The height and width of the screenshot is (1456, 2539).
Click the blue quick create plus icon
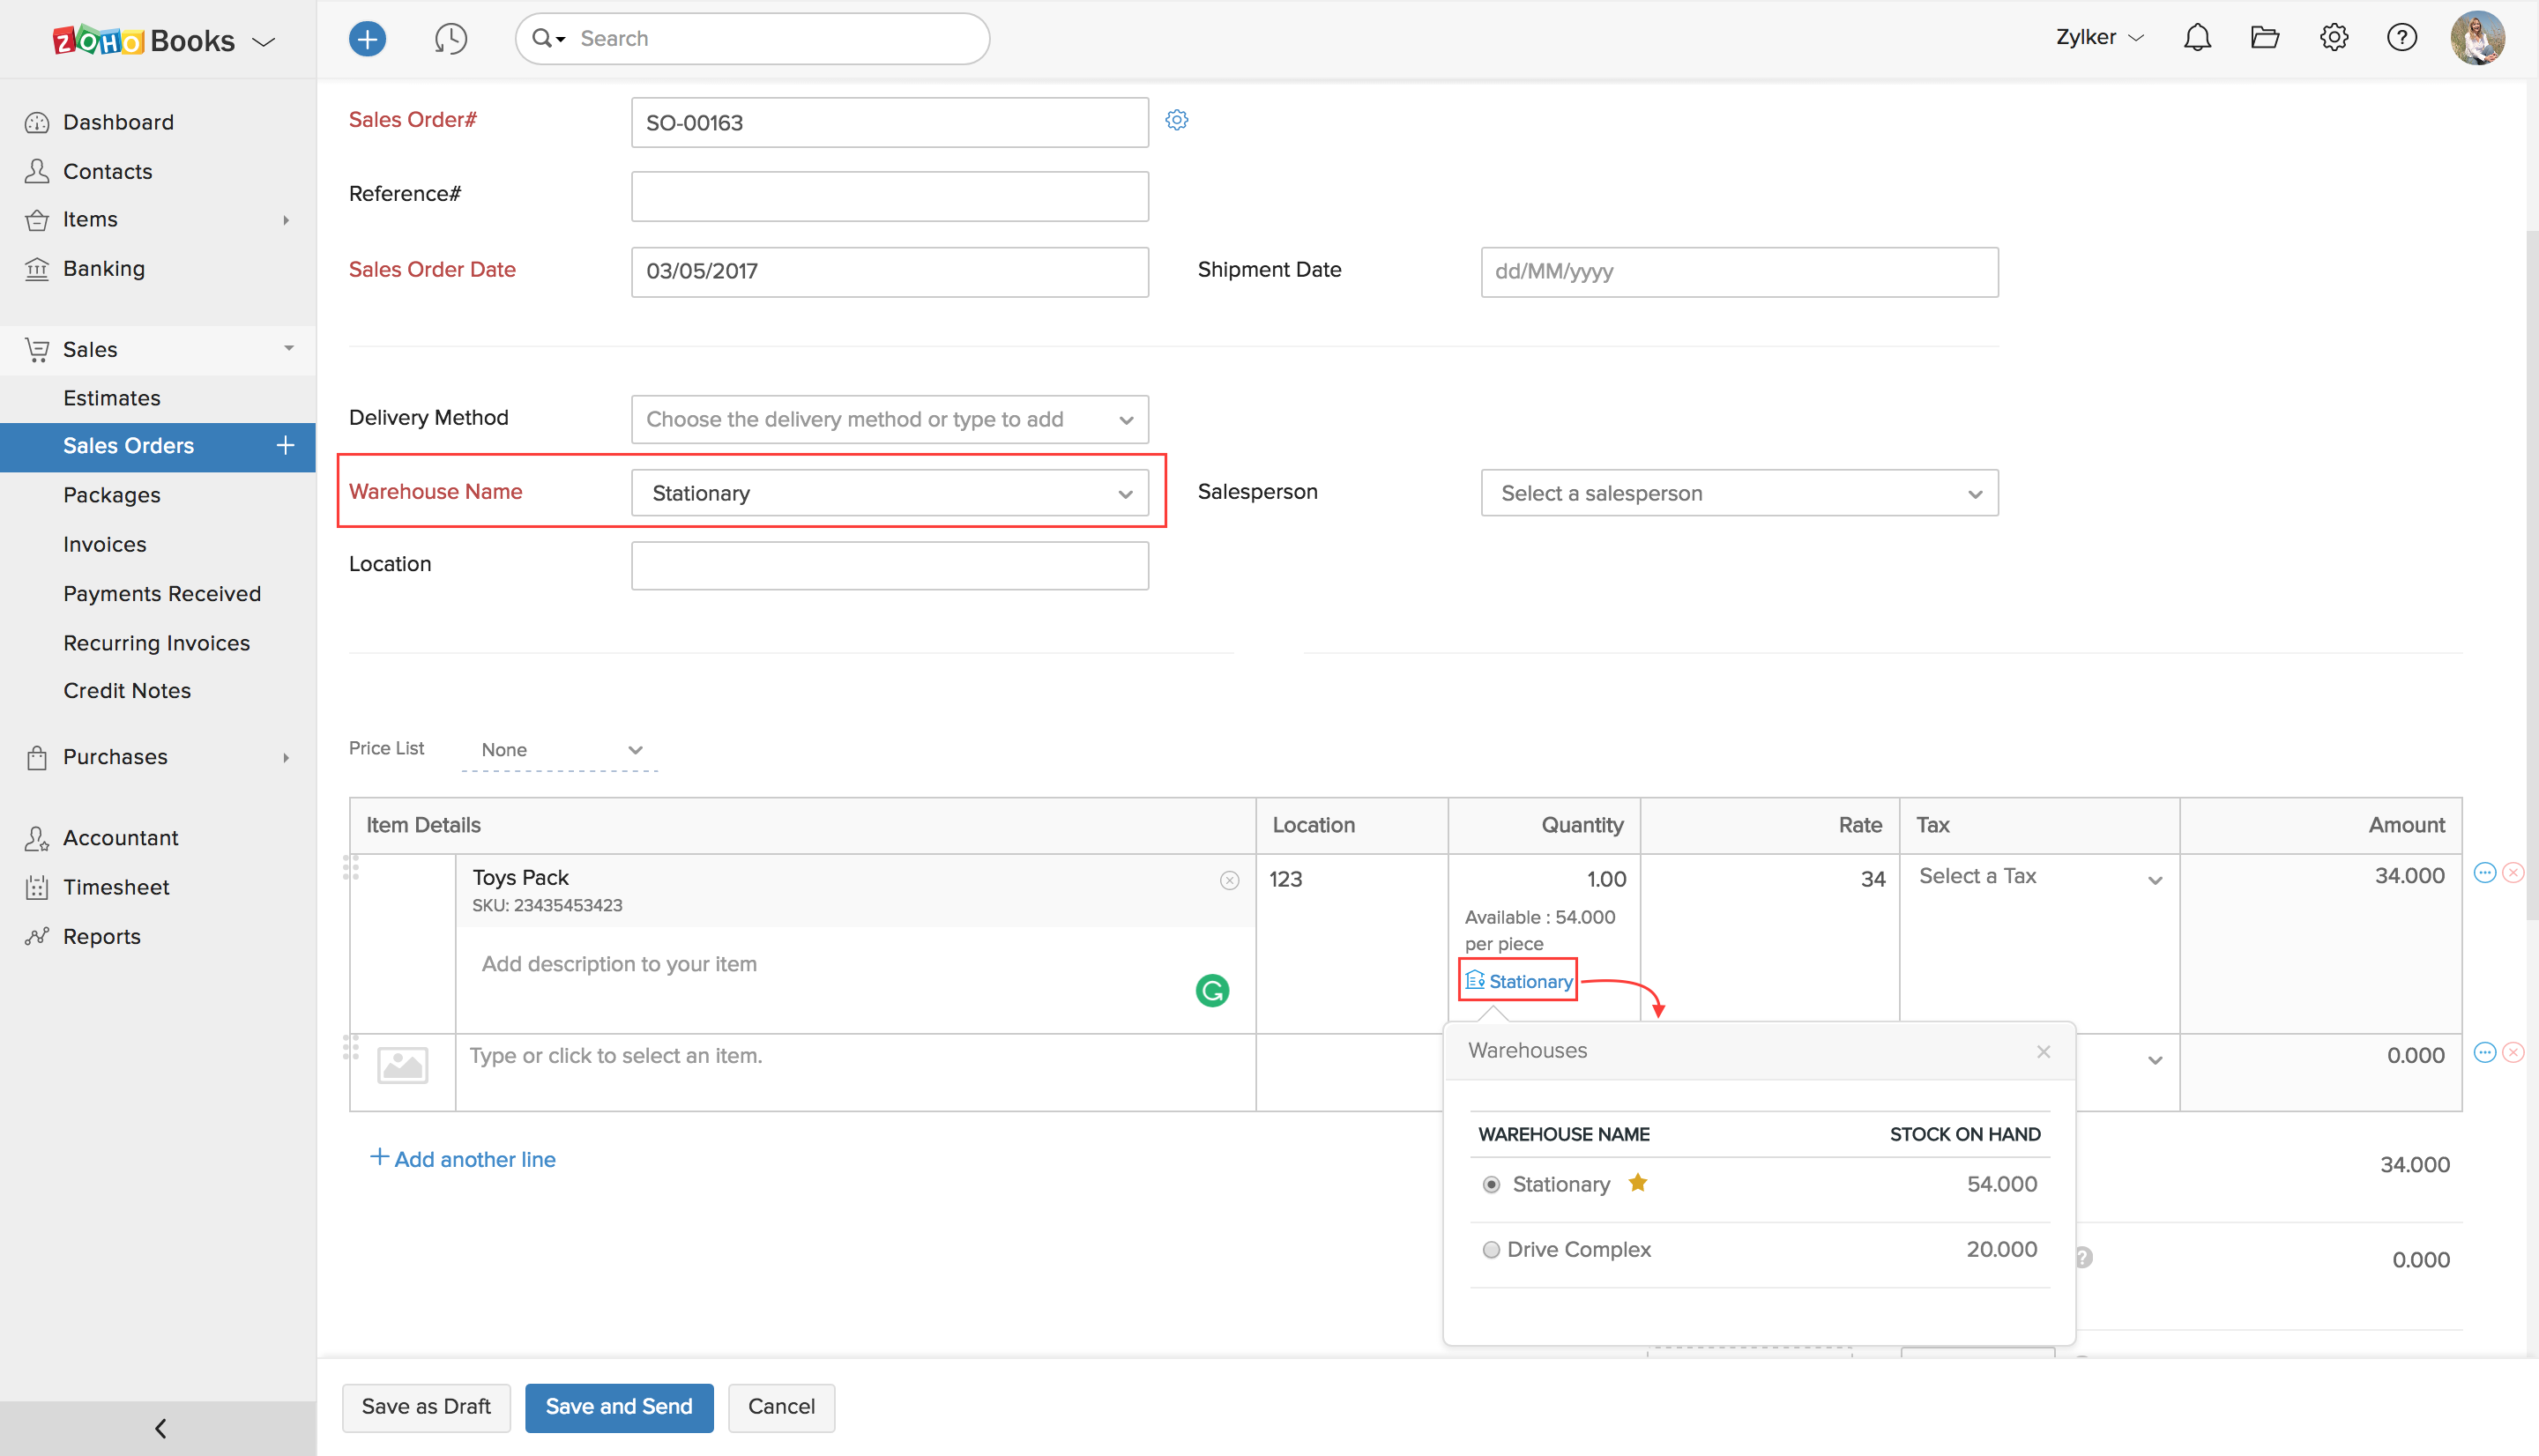click(x=367, y=39)
